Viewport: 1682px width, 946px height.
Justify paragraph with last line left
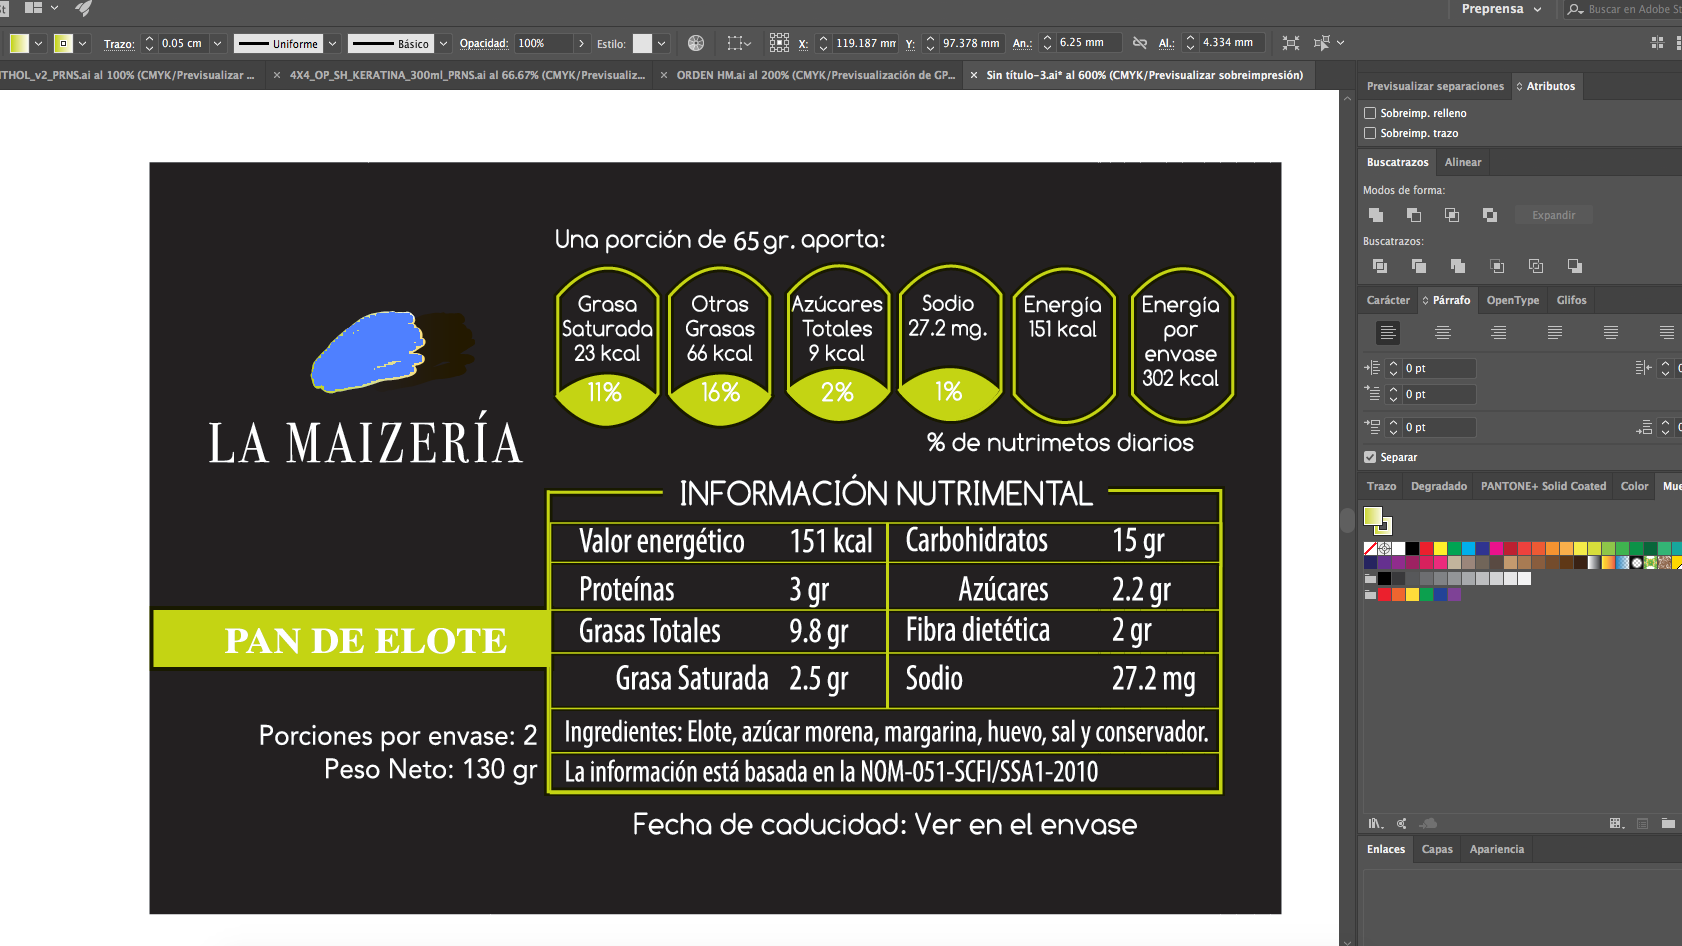pos(1555,333)
